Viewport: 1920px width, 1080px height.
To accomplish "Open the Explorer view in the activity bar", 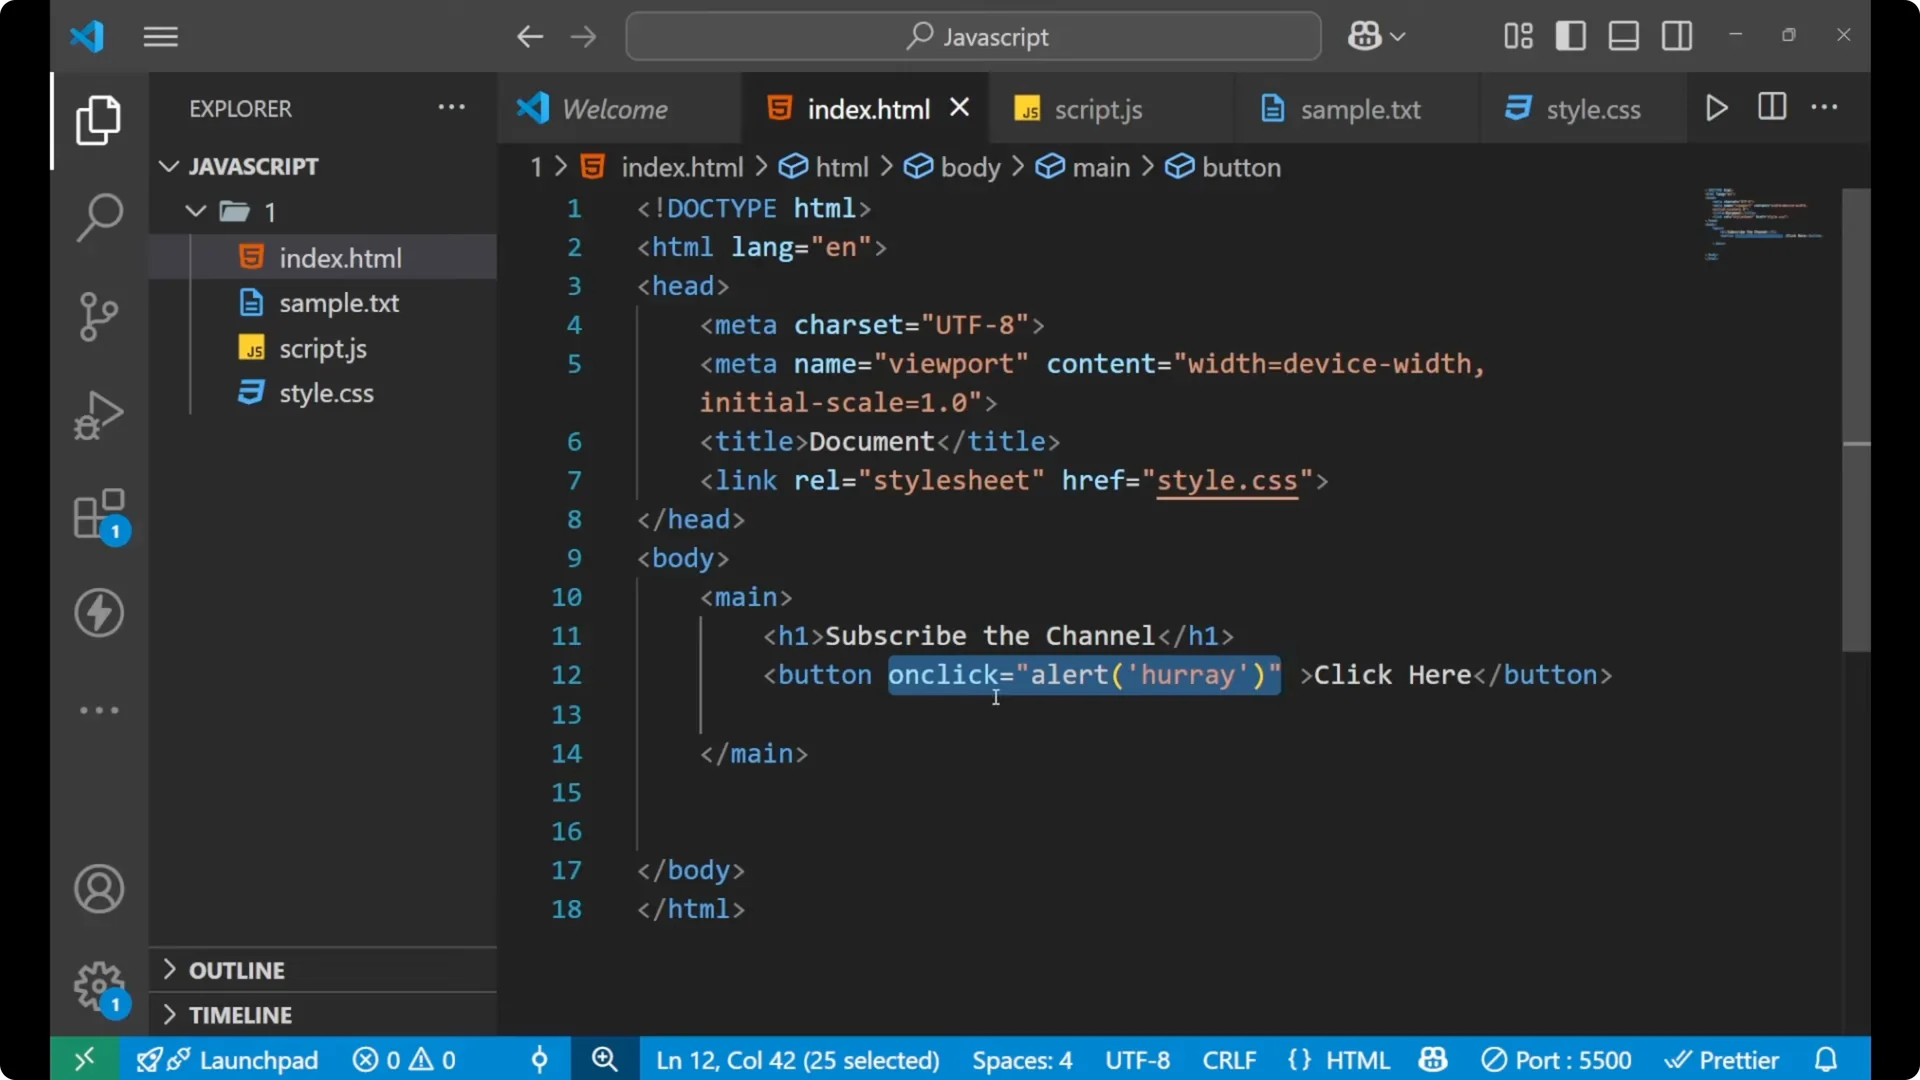I will point(97,120).
